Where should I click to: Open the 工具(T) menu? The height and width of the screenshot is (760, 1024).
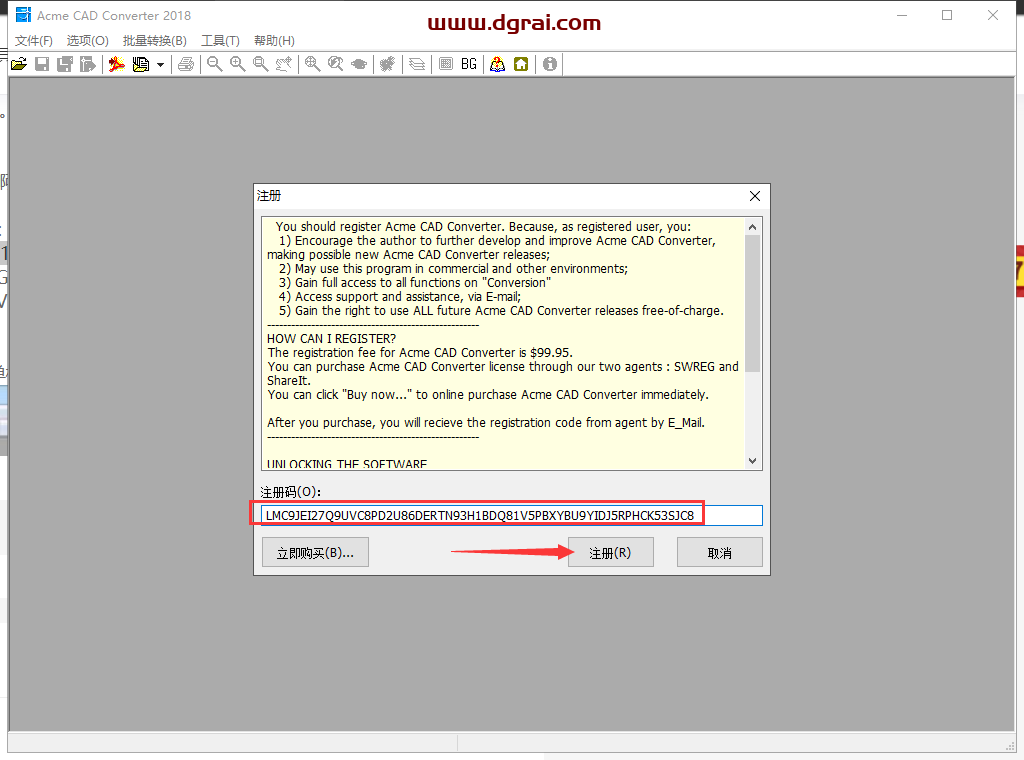pos(220,40)
